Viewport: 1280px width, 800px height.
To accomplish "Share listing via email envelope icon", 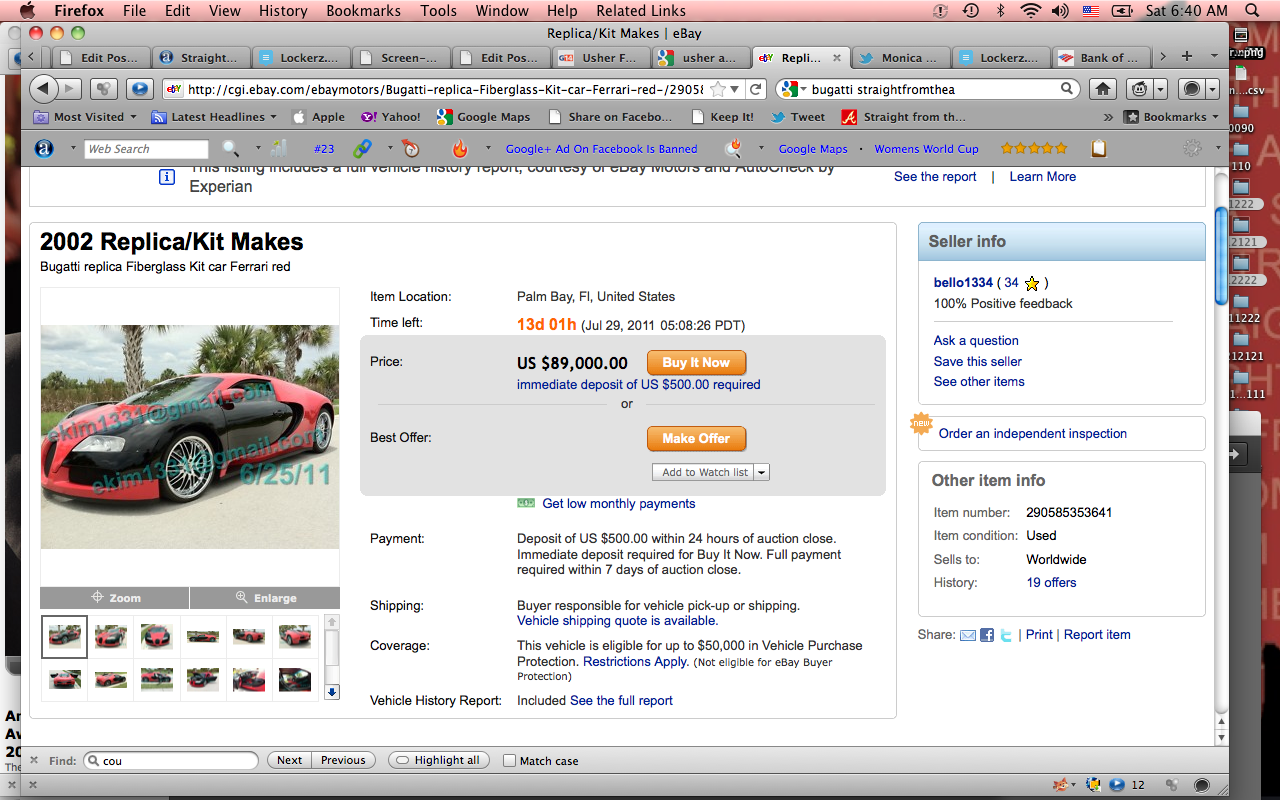I will coord(967,635).
